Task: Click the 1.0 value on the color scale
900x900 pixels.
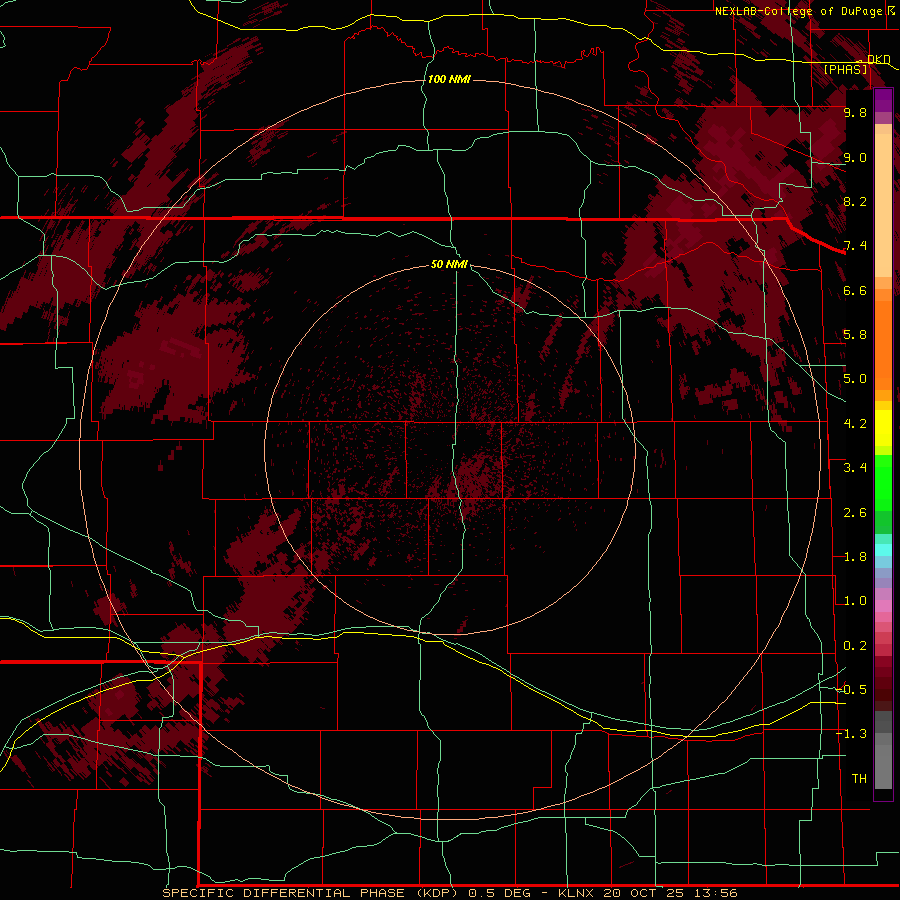Action: pyautogui.click(x=855, y=601)
